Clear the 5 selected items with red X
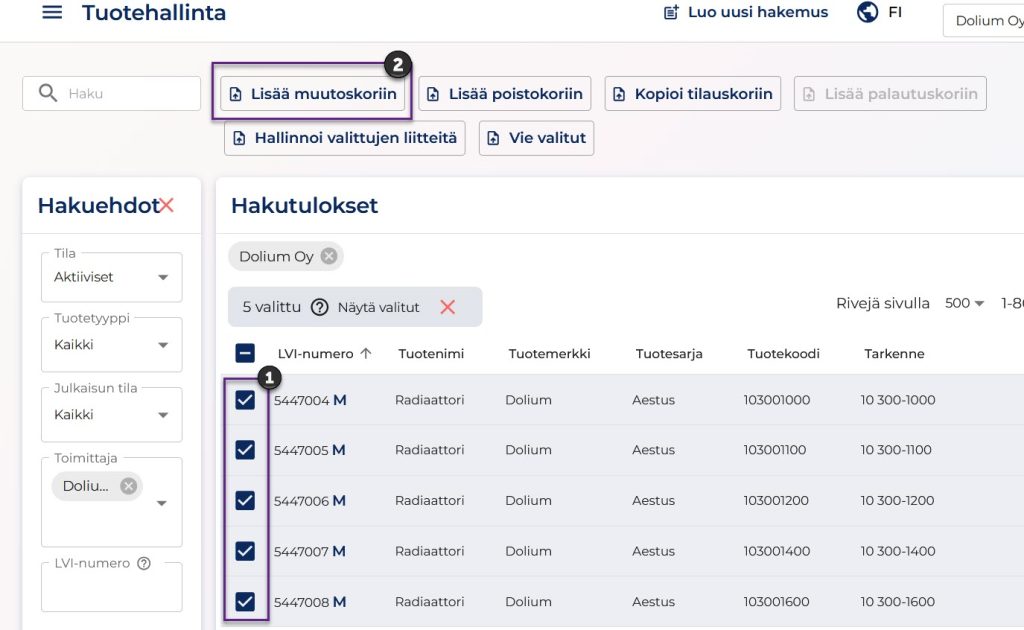 point(447,307)
